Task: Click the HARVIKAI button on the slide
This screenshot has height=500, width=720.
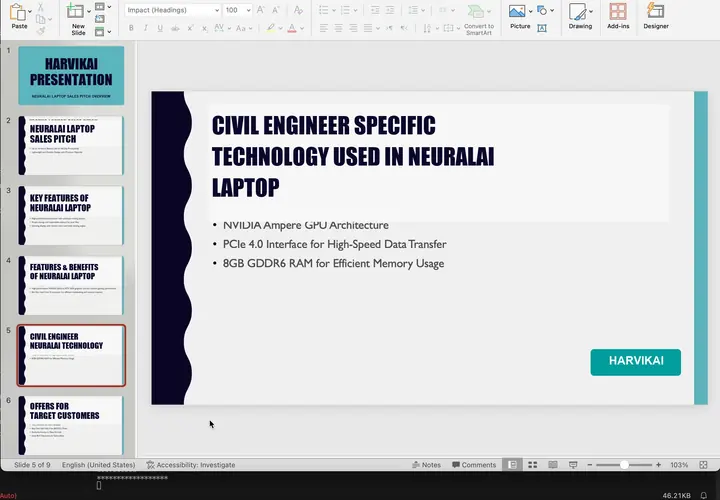Action: 636,362
